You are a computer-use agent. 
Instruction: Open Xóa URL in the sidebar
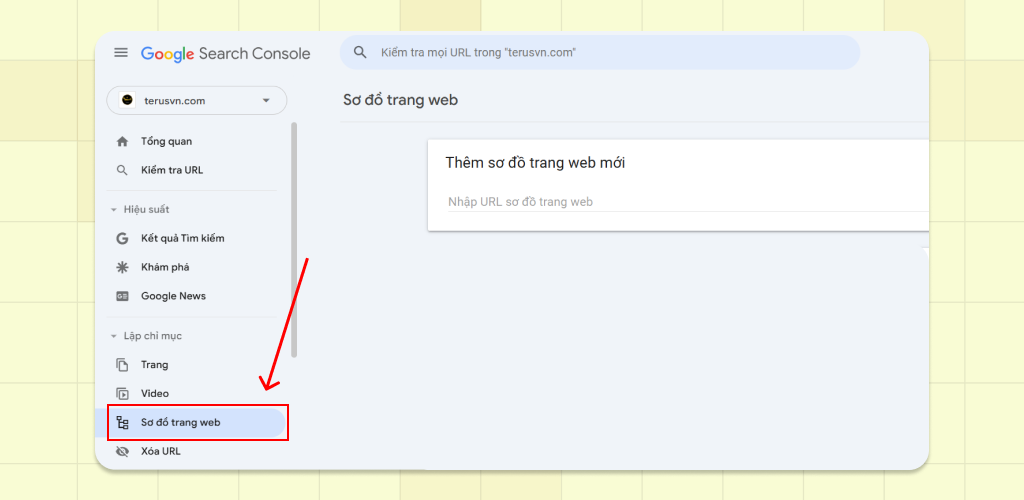coord(161,451)
